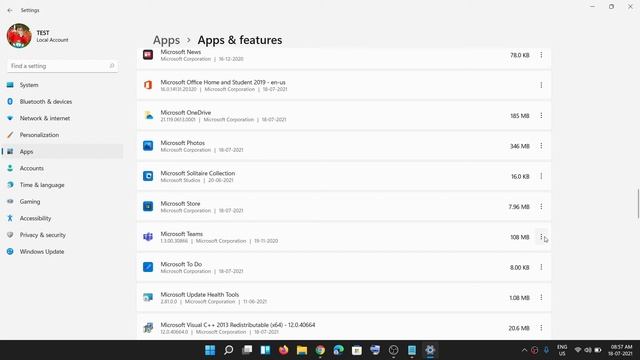Open Bluetooth & devices settings
Viewport: 640px width, 360px height.
[62, 102]
